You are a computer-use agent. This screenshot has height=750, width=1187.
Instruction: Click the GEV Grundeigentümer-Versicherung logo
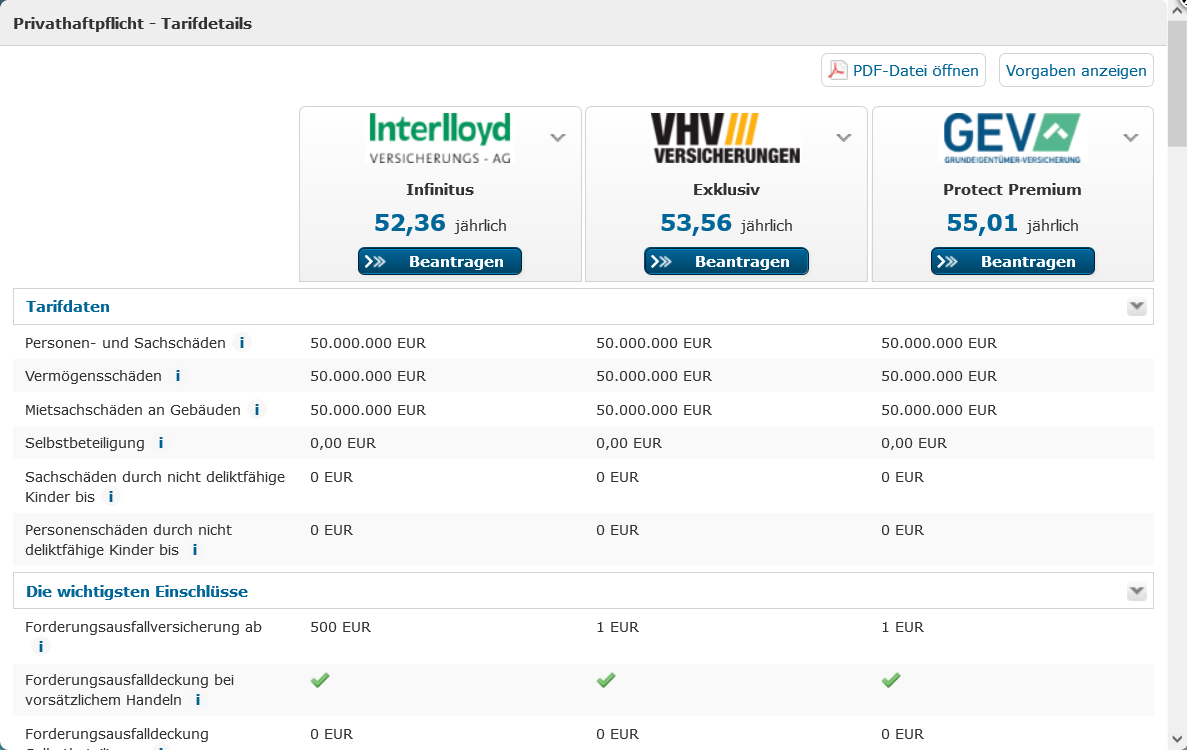[1012, 138]
